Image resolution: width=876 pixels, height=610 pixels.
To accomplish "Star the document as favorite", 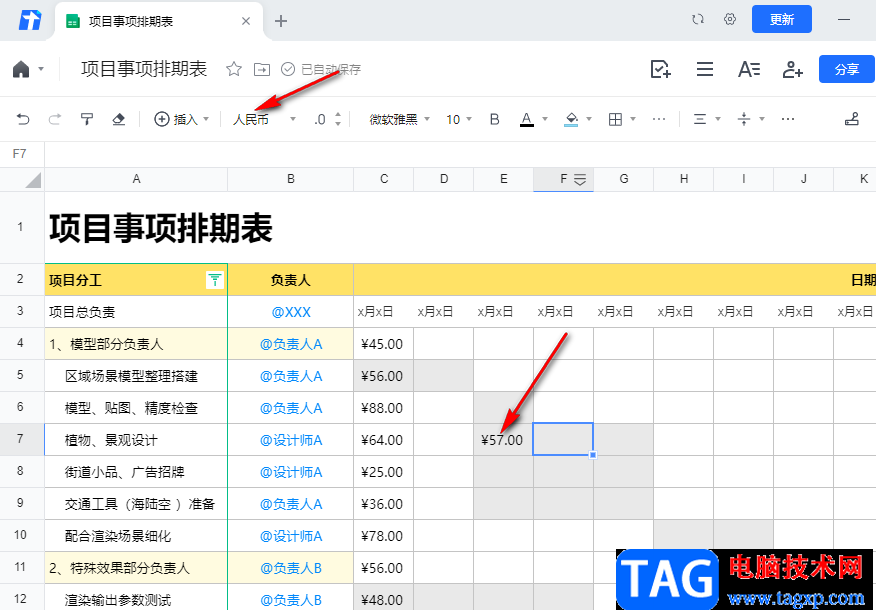I will coord(234,69).
